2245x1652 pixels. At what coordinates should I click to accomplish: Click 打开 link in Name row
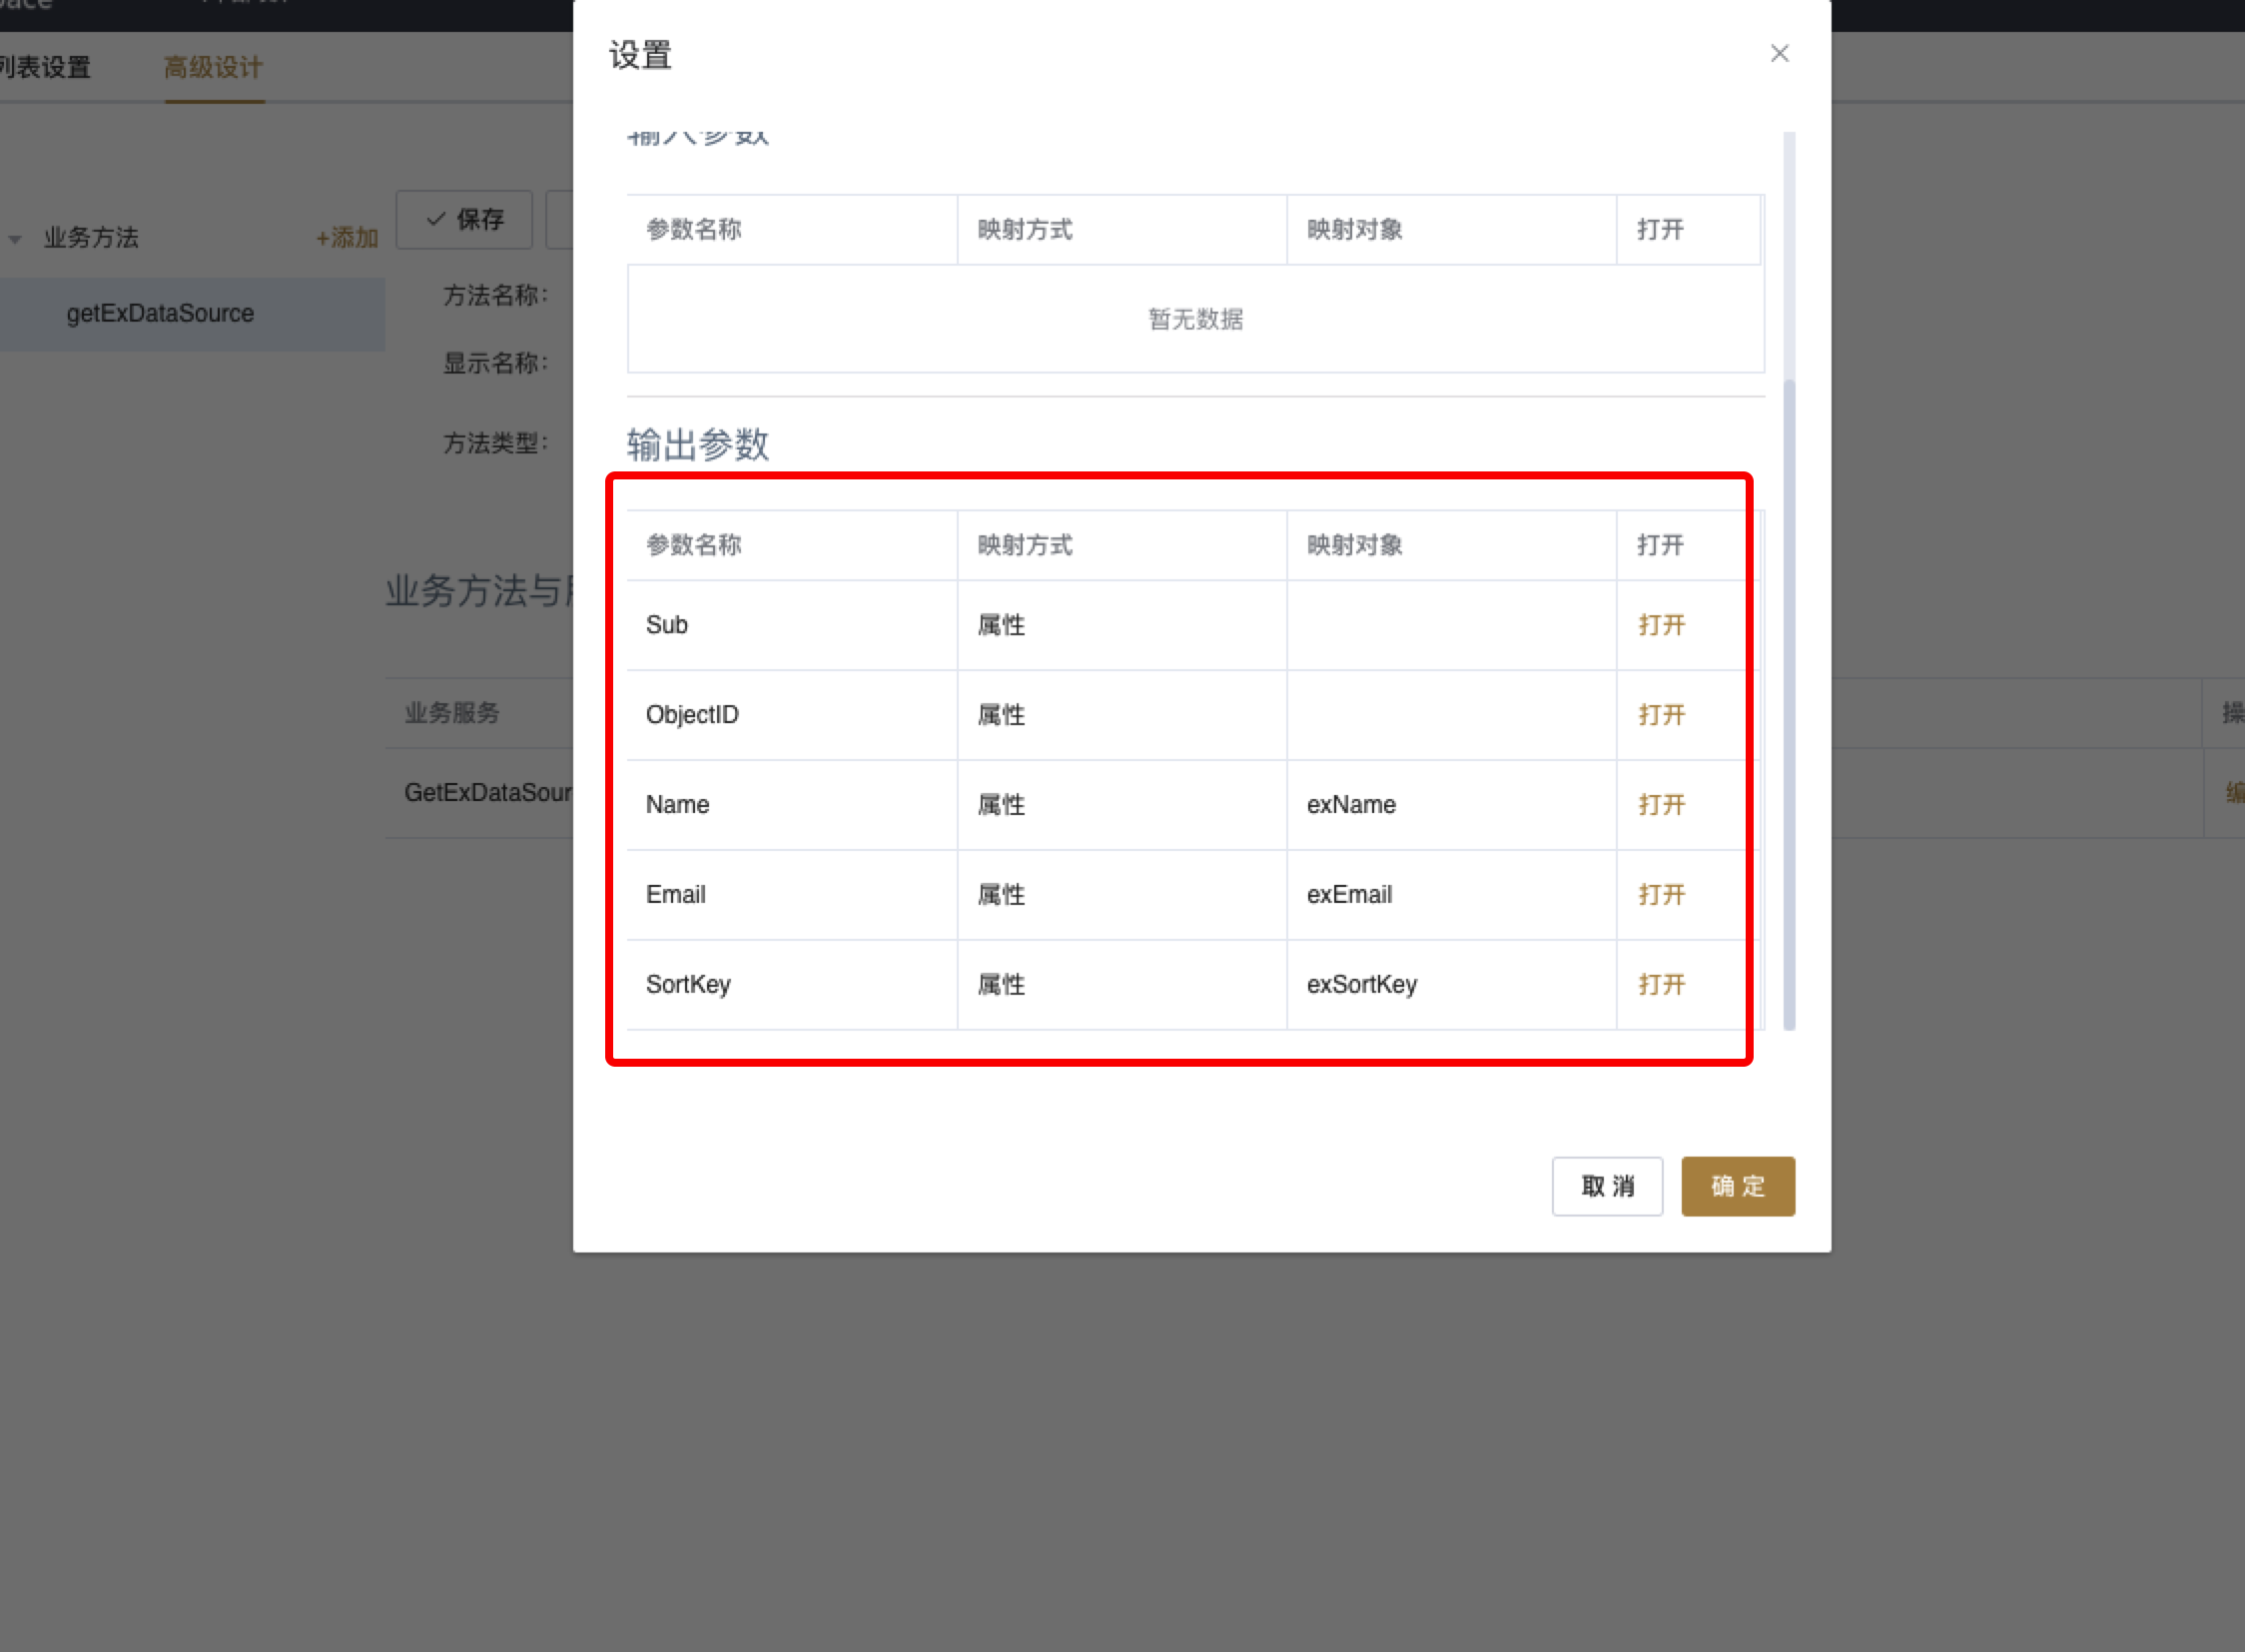(1661, 805)
